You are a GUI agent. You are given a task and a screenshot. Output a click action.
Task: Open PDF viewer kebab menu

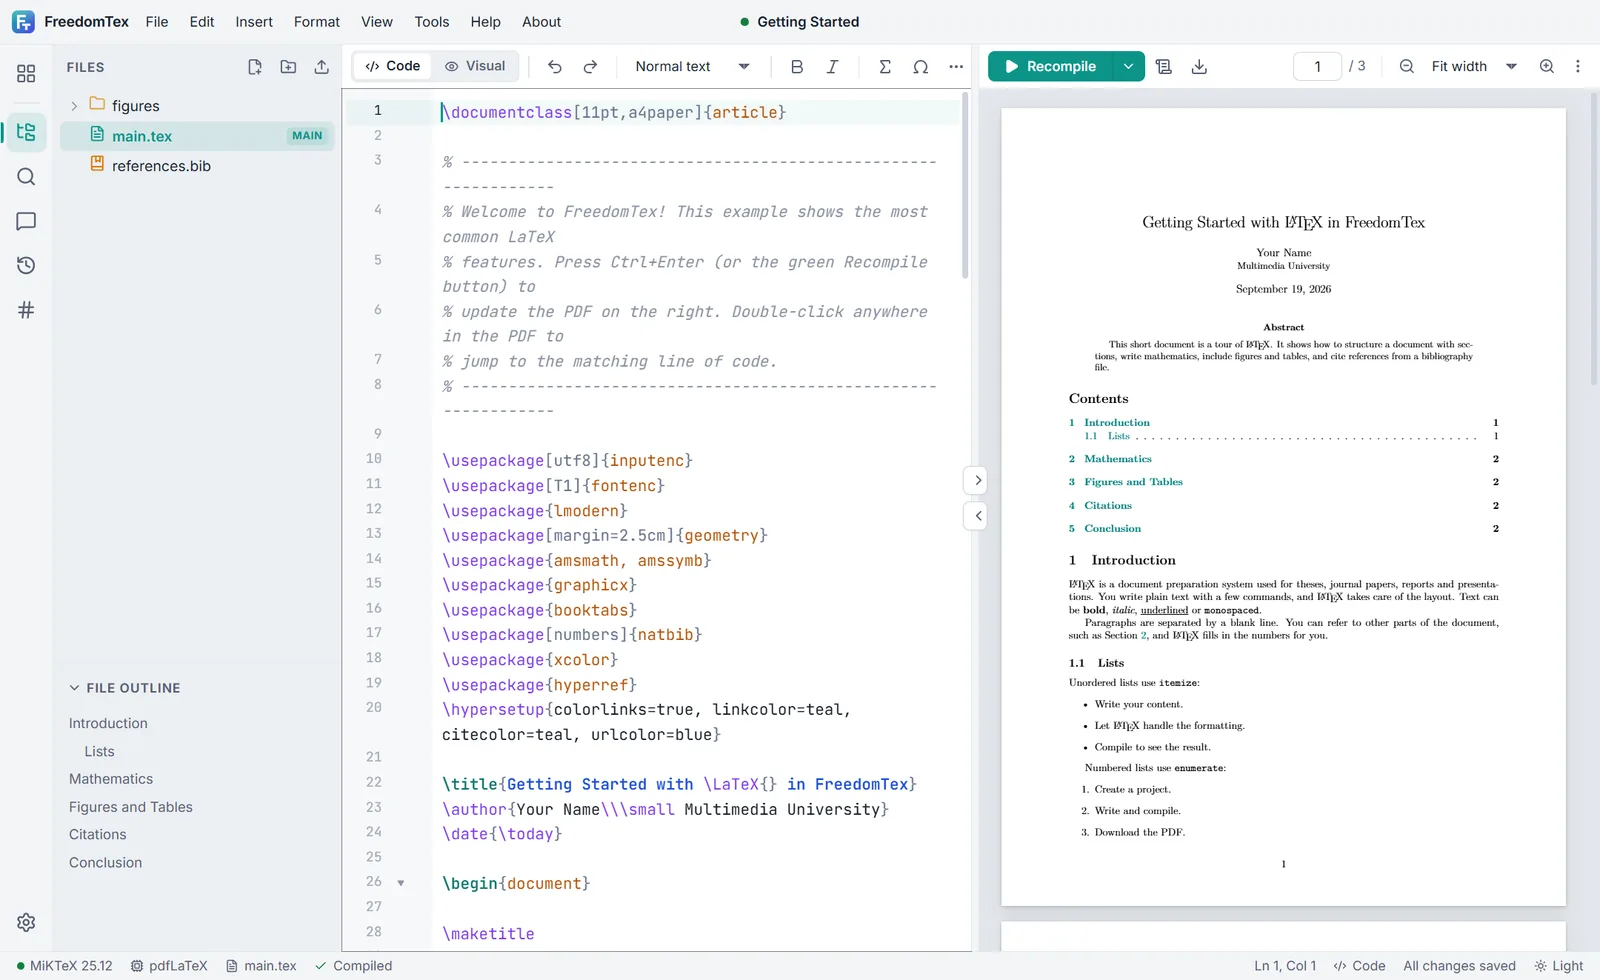coord(1578,67)
